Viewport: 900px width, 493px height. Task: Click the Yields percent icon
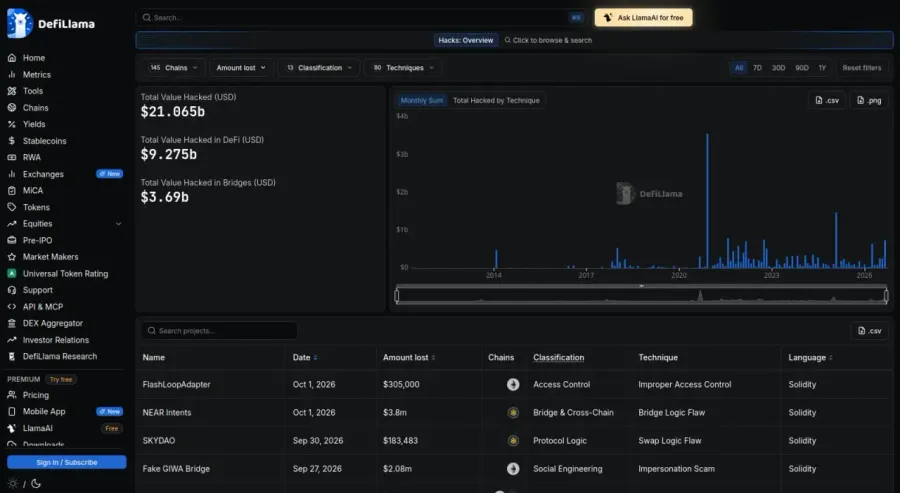(x=11, y=124)
